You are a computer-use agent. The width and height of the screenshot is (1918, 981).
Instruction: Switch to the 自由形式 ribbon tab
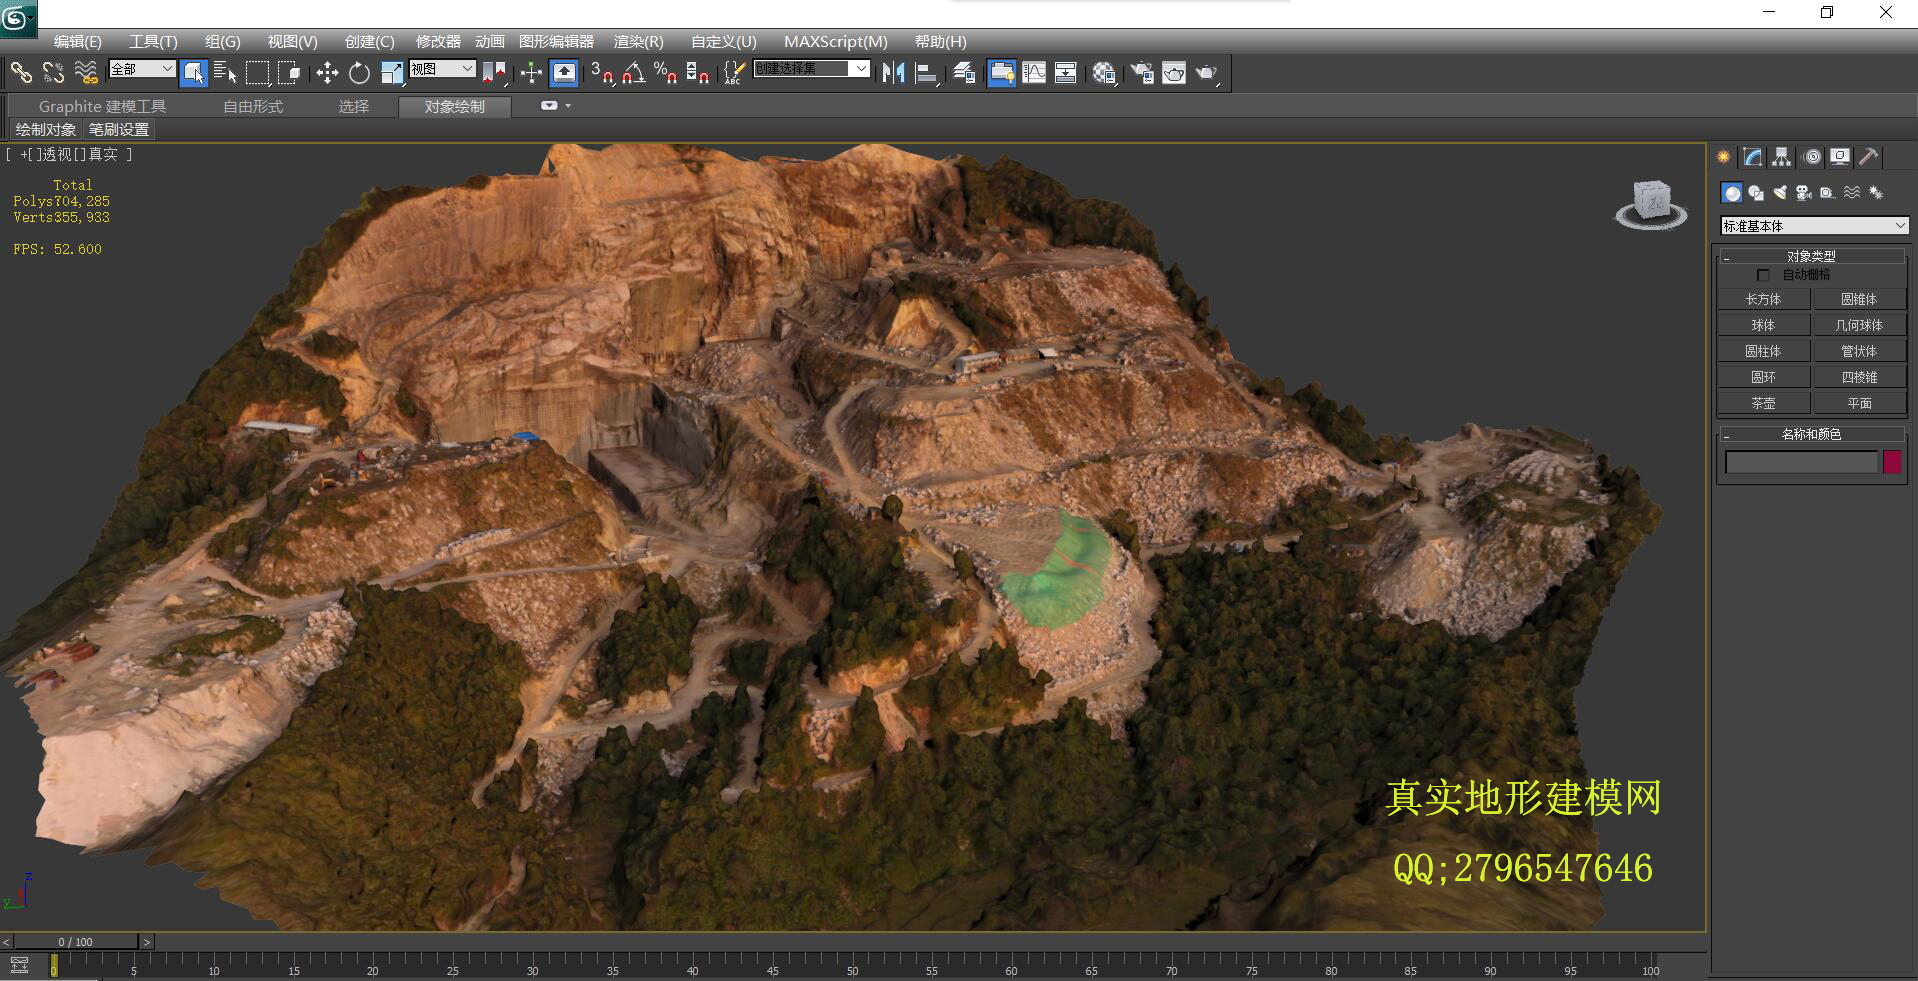[253, 106]
